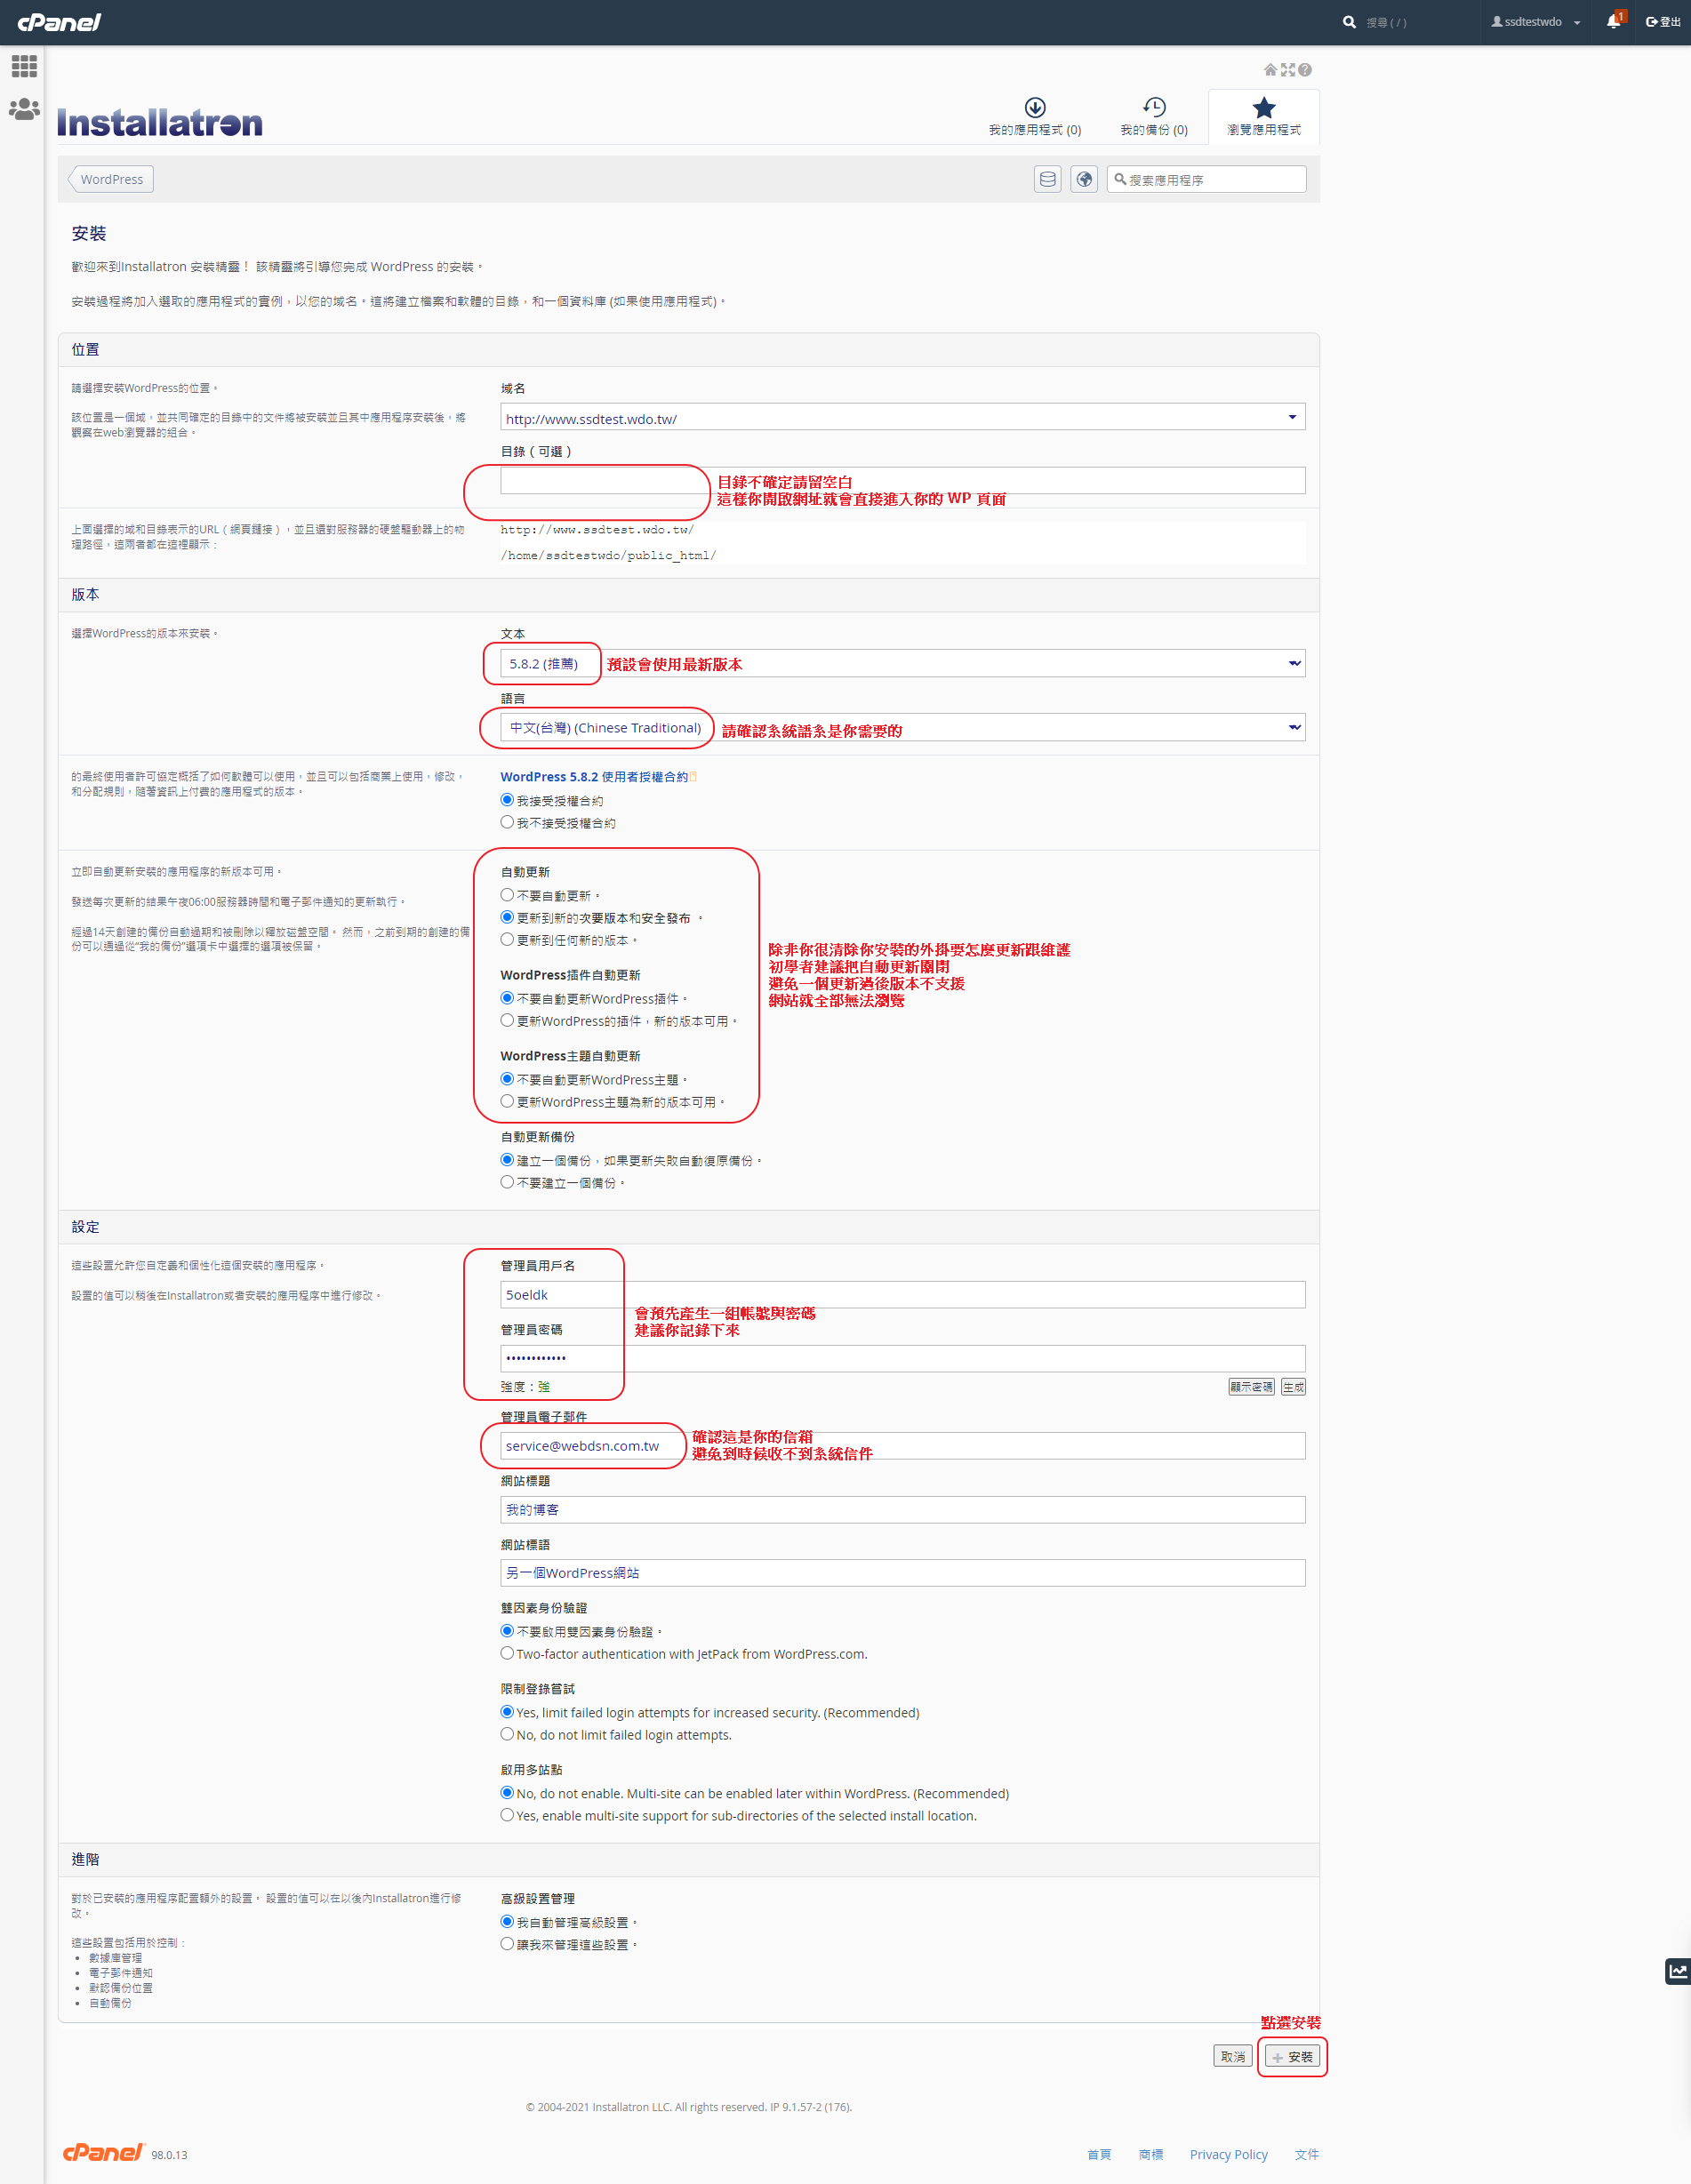Open the 域名 domain dropdown
1691x2184 pixels.
[903, 417]
